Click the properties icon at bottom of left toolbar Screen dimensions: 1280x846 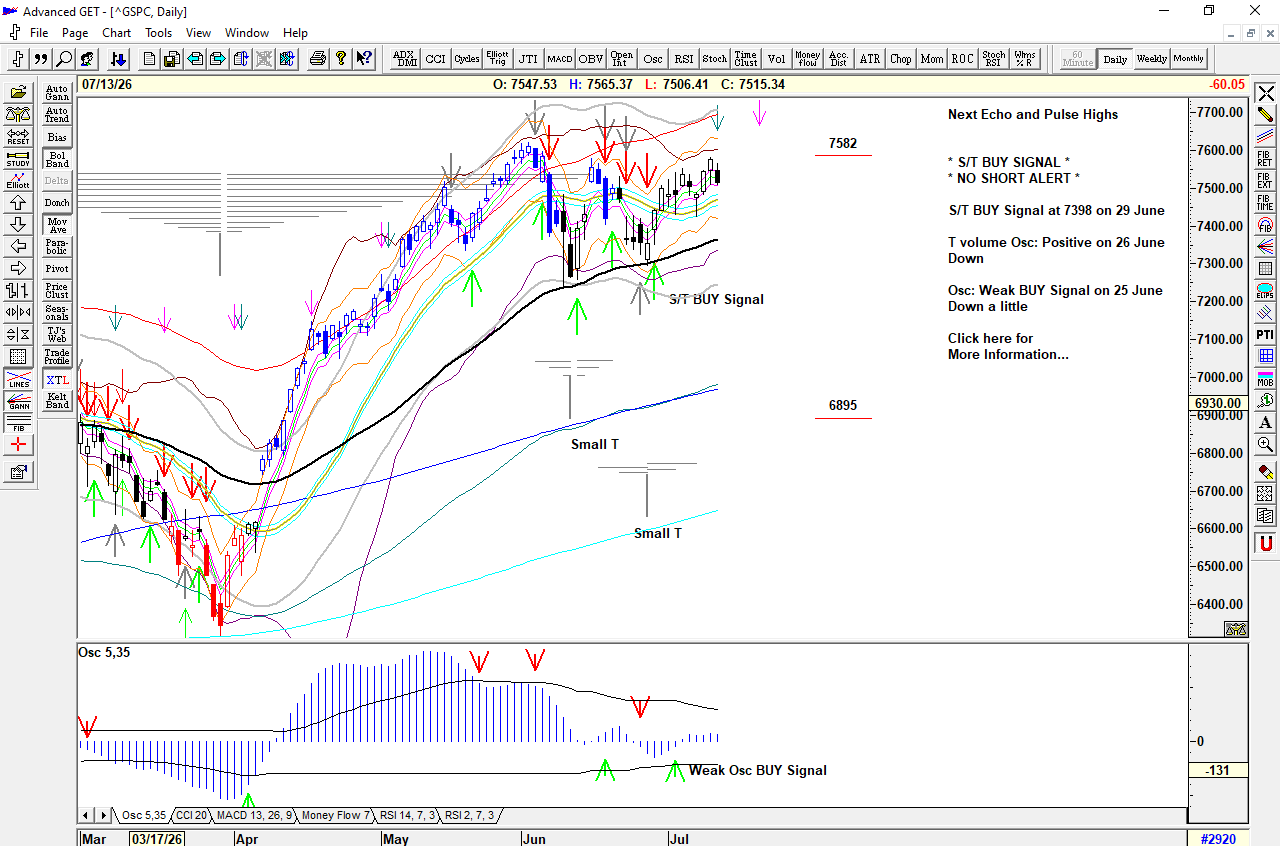coord(18,472)
